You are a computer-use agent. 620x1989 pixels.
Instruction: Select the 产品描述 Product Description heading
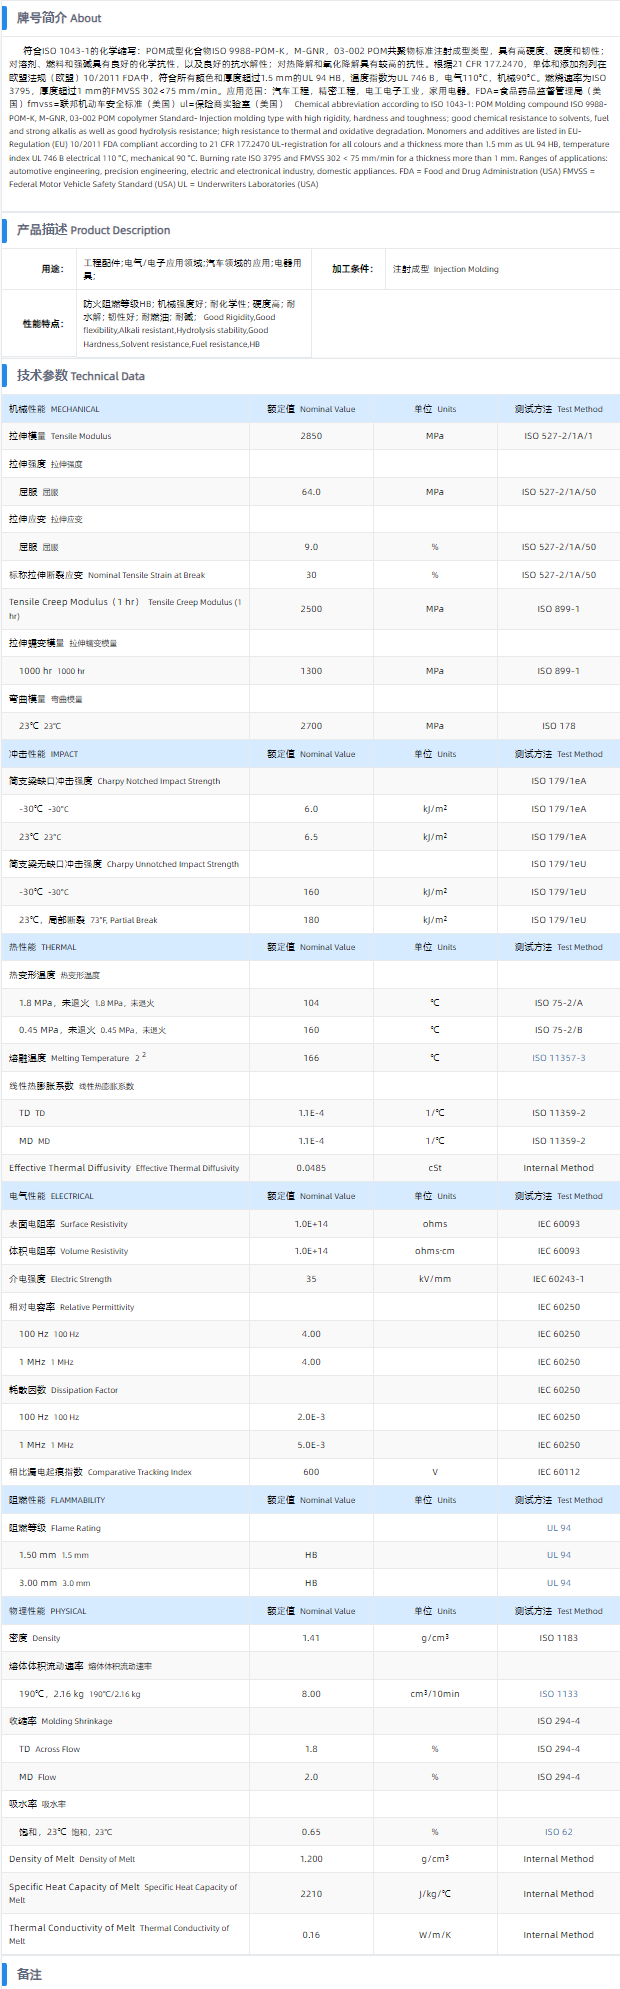[x=93, y=230]
